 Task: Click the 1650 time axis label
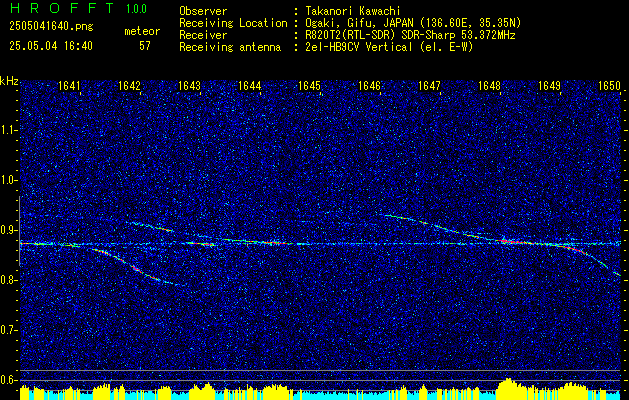point(609,86)
